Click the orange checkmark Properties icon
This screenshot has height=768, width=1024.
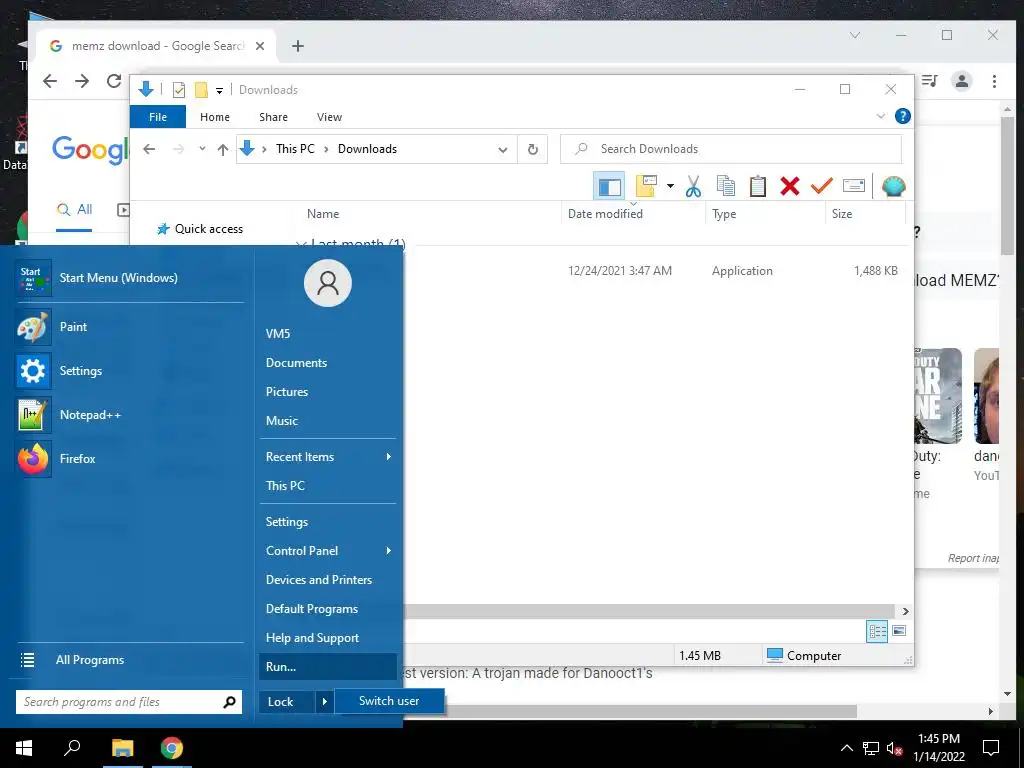(x=821, y=186)
